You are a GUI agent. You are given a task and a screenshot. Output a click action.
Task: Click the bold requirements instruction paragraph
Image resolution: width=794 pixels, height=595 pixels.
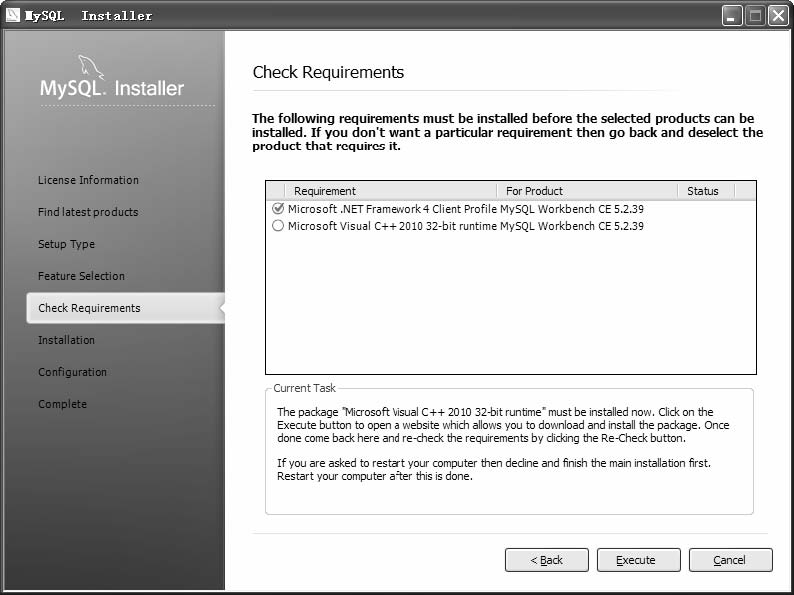507,132
